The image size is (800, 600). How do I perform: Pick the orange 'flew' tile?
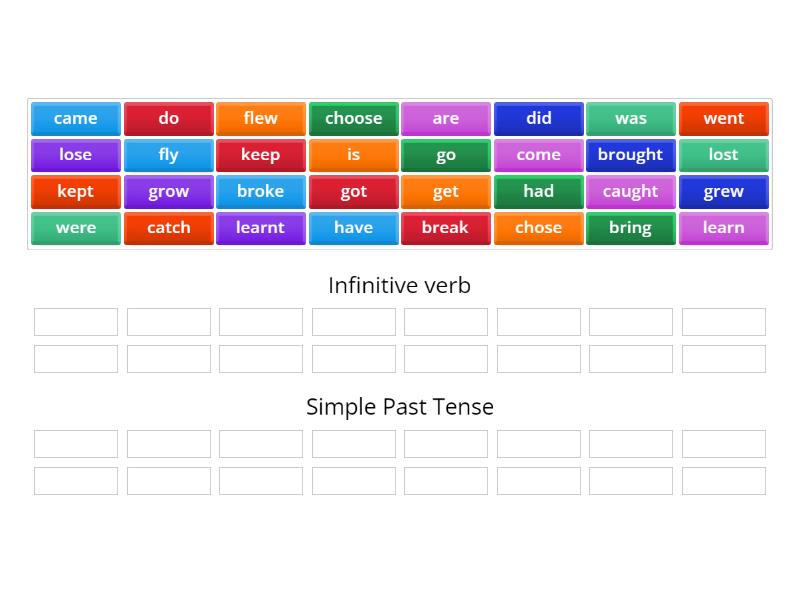(261, 119)
